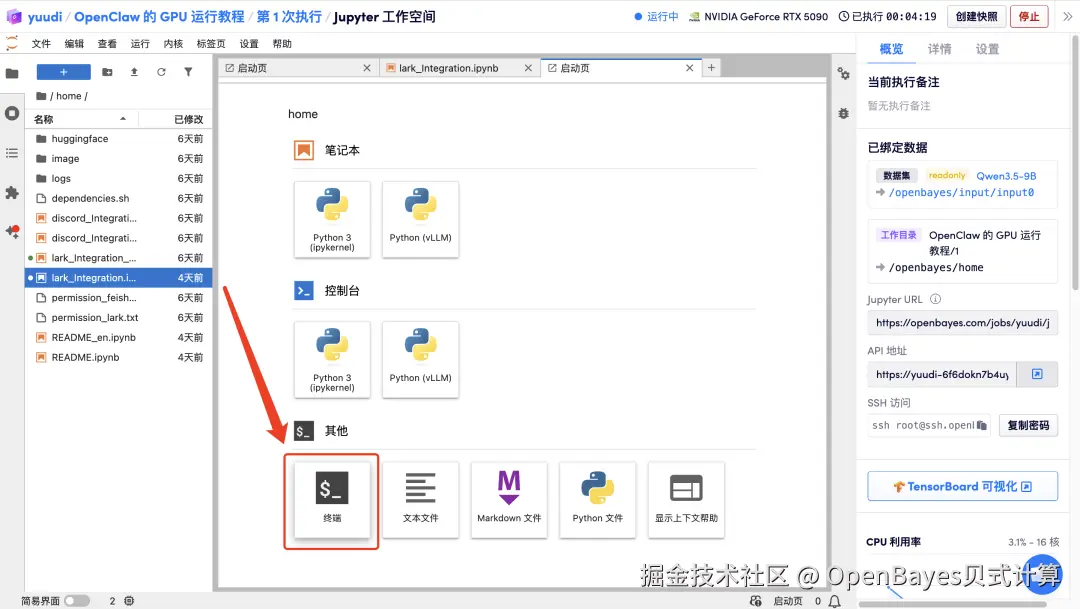Open the logs folder
Viewport: 1080px width, 609px height.
pos(118,178)
